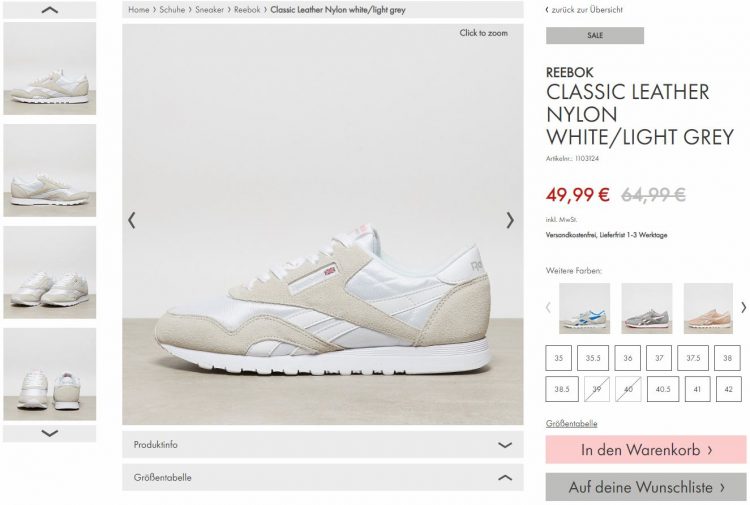Collapse the Größentabelle section
Image resolution: width=750 pixels, height=505 pixels.
(323, 477)
